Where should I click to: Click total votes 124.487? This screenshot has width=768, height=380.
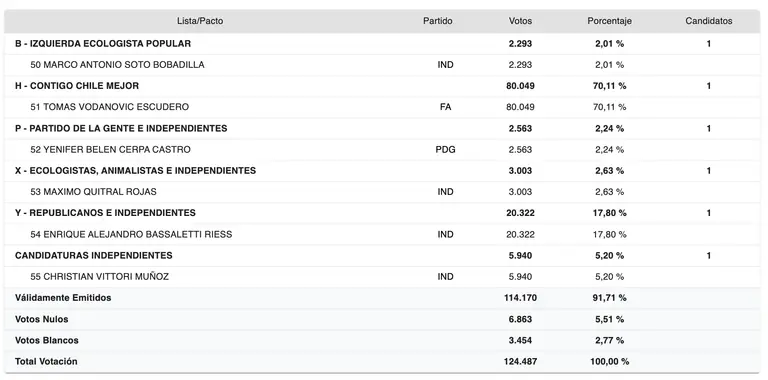pyautogui.click(x=520, y=361)
